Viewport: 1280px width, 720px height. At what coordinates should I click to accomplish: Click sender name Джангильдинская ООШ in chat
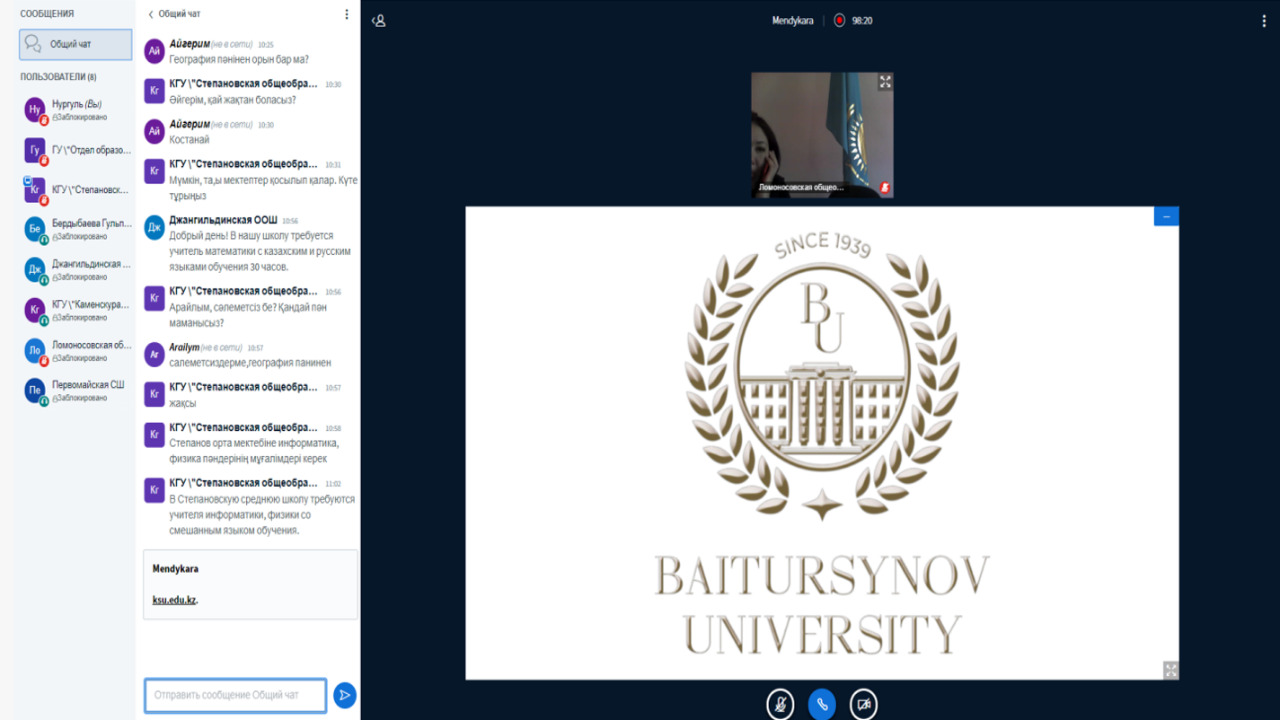(x=223, y=219)
